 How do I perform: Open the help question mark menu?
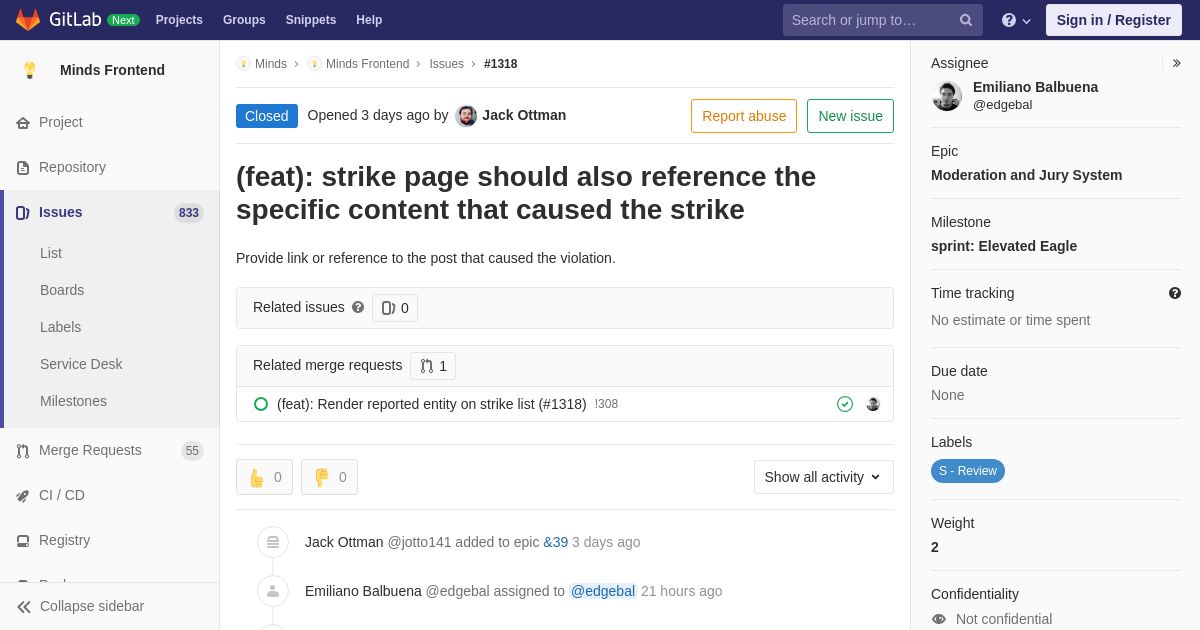tap(1016, 20)
